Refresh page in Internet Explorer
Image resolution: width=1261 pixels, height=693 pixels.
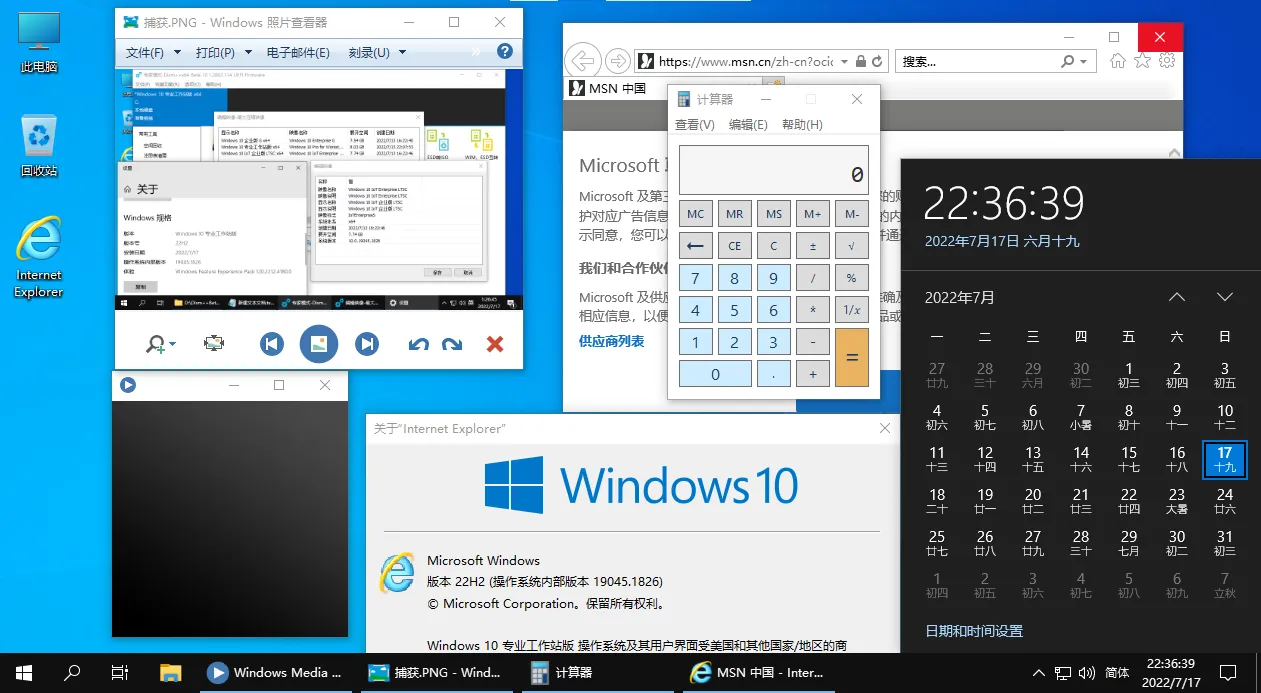point(877,61)
